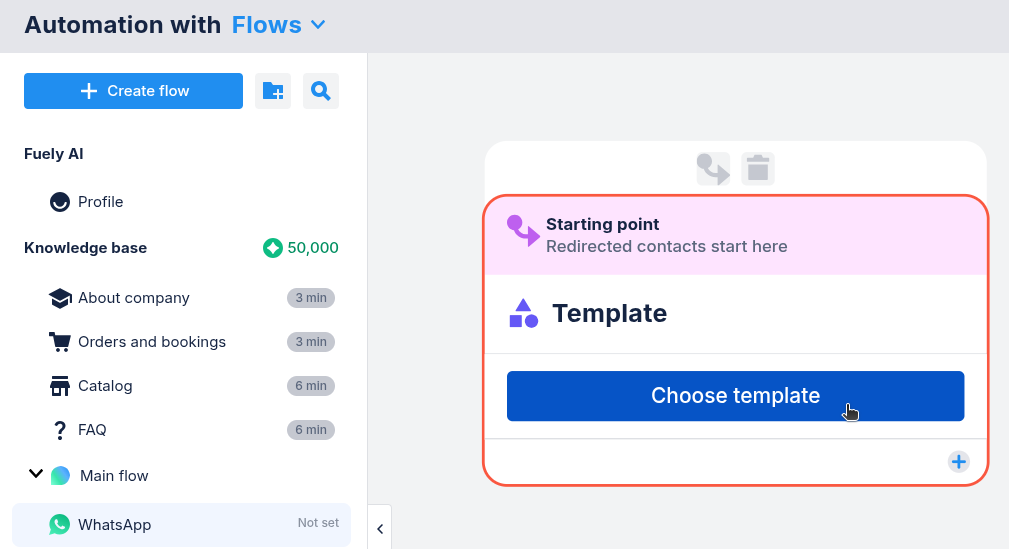Collapse the Main flow tree
This screenshot has height=549, width=1009.
pyautogui.click(x=36, y=474)
